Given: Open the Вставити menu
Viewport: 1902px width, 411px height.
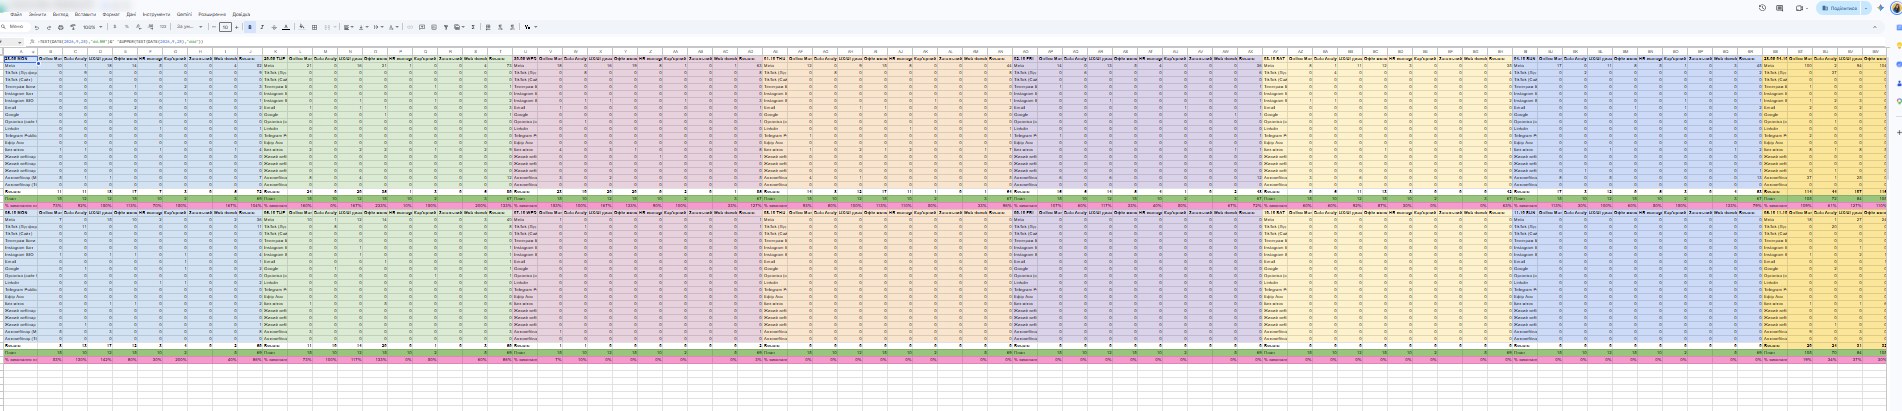Looking at the screenshot, I should [85, 14].
